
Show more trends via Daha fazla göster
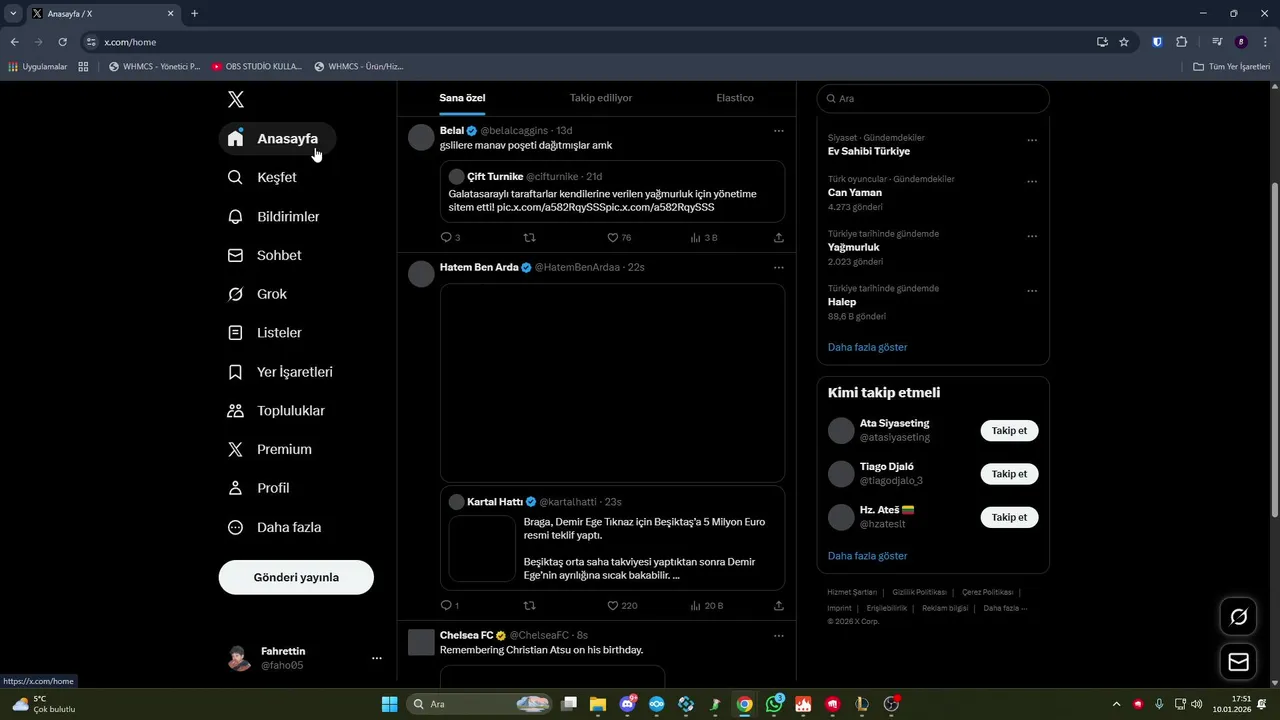[x=868, y=347]
